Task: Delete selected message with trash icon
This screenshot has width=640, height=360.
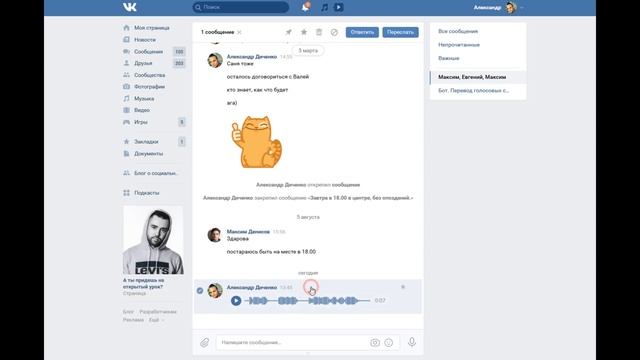Action: [x=319, y=32]
